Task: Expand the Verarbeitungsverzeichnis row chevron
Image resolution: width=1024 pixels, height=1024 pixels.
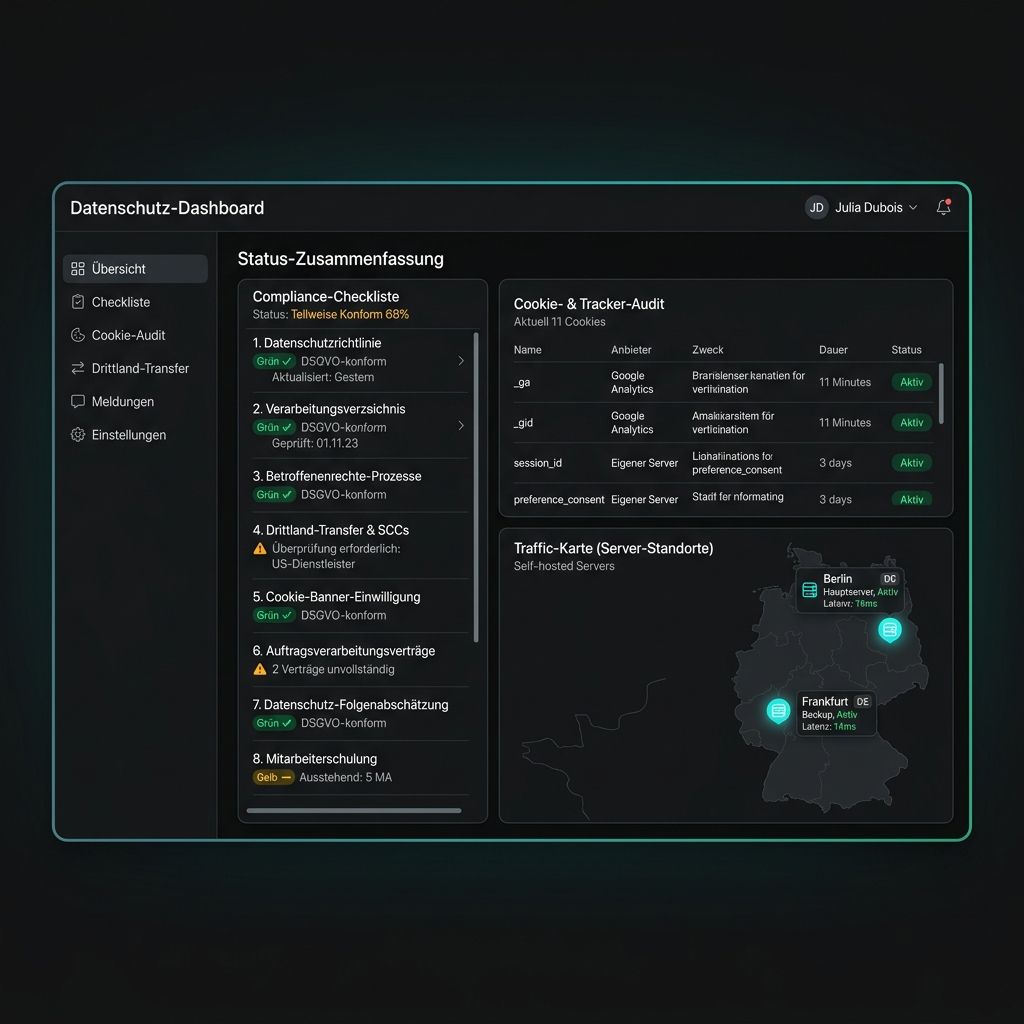Action: click(461, 426)
